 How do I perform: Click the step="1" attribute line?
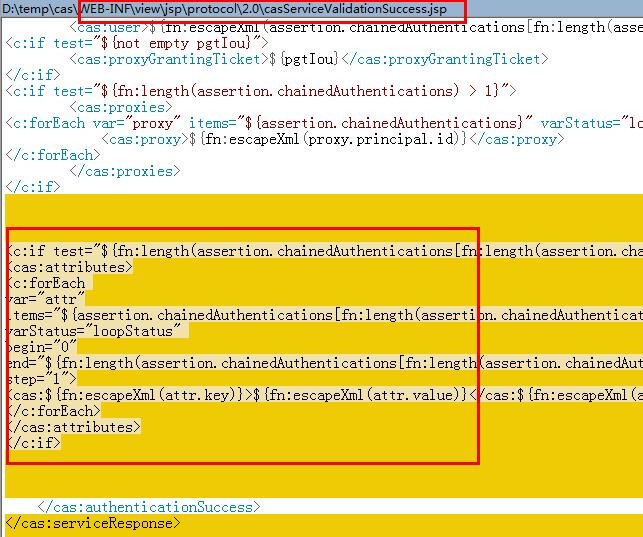click(41, 379)
